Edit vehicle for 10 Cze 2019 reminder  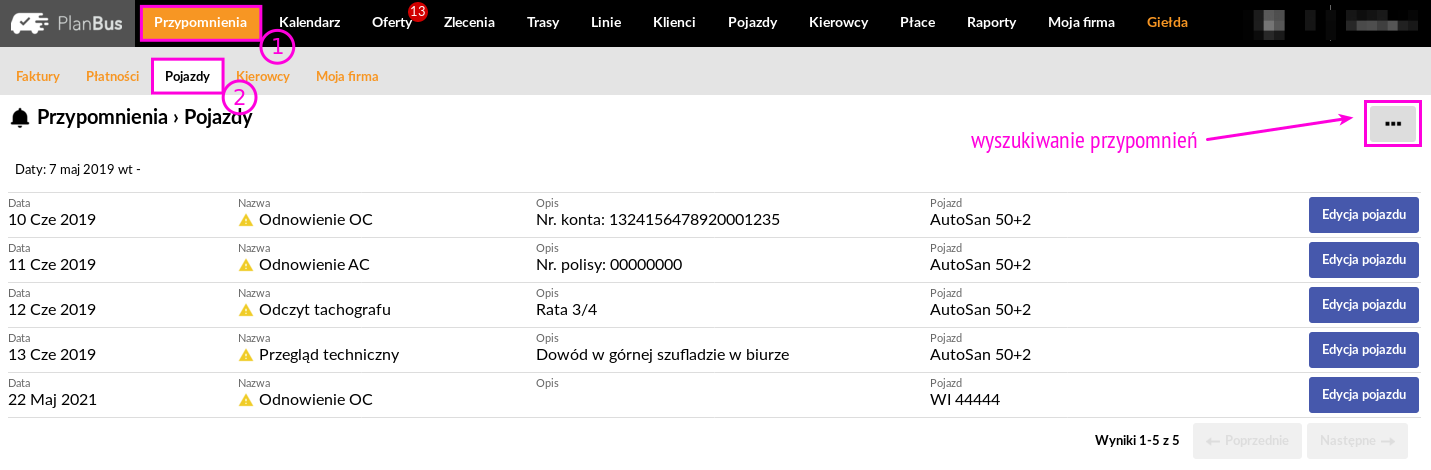point(1364,214)
